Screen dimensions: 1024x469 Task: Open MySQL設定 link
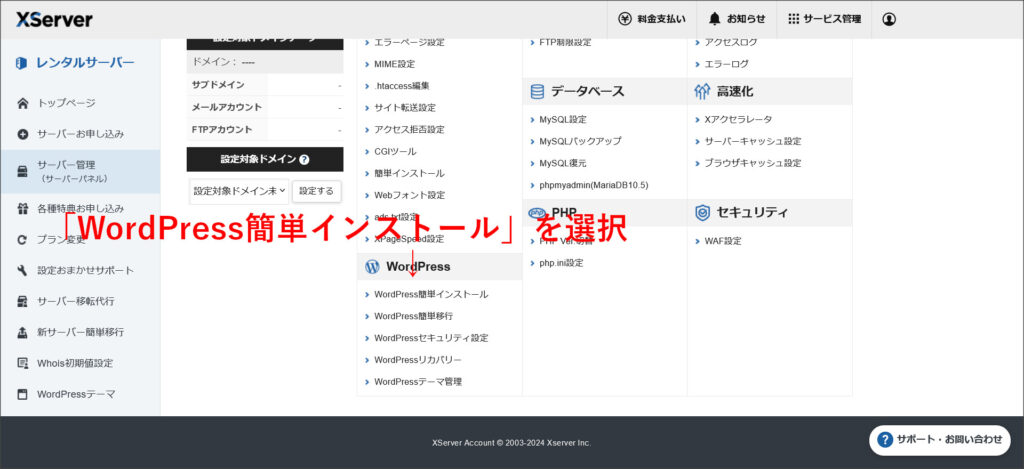563,120
